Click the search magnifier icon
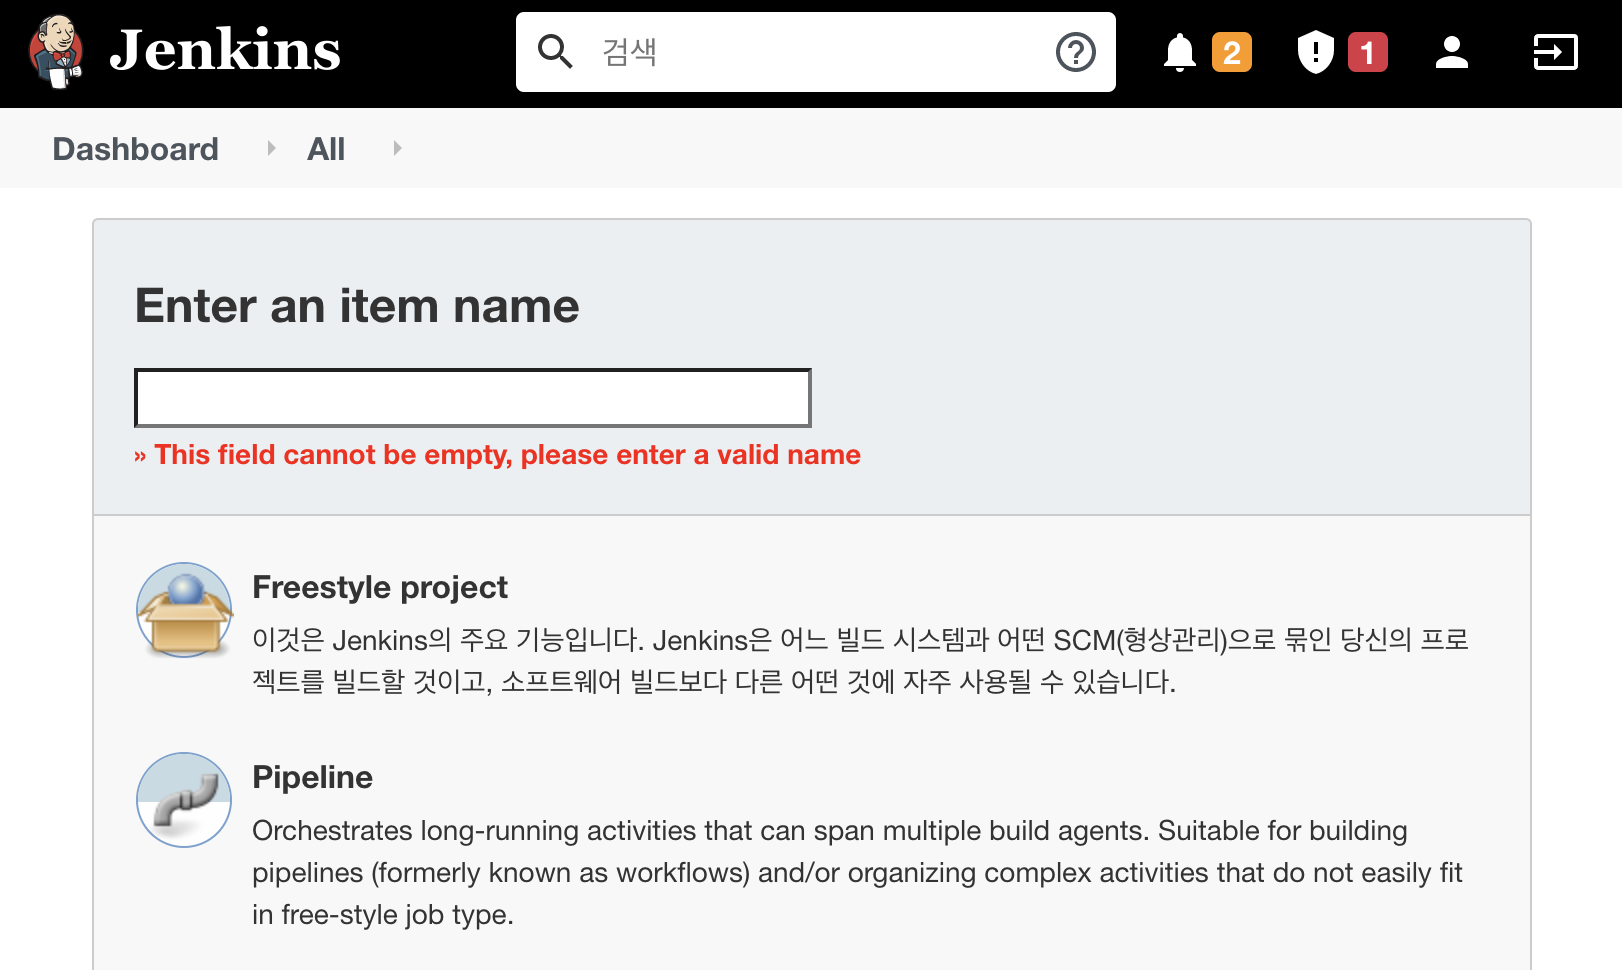 (x=555, y=51)
